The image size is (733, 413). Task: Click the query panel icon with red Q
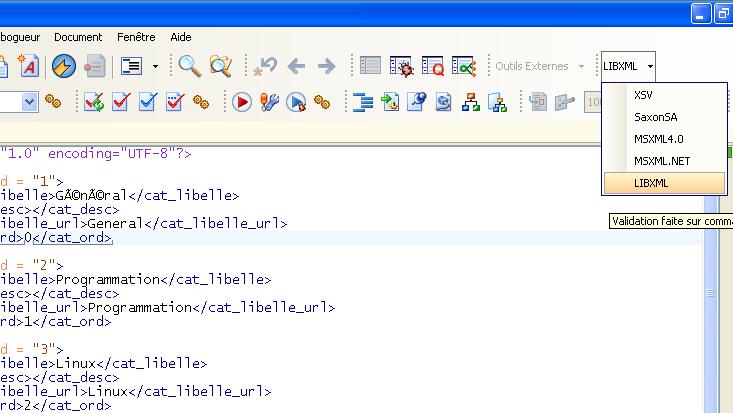432,66
